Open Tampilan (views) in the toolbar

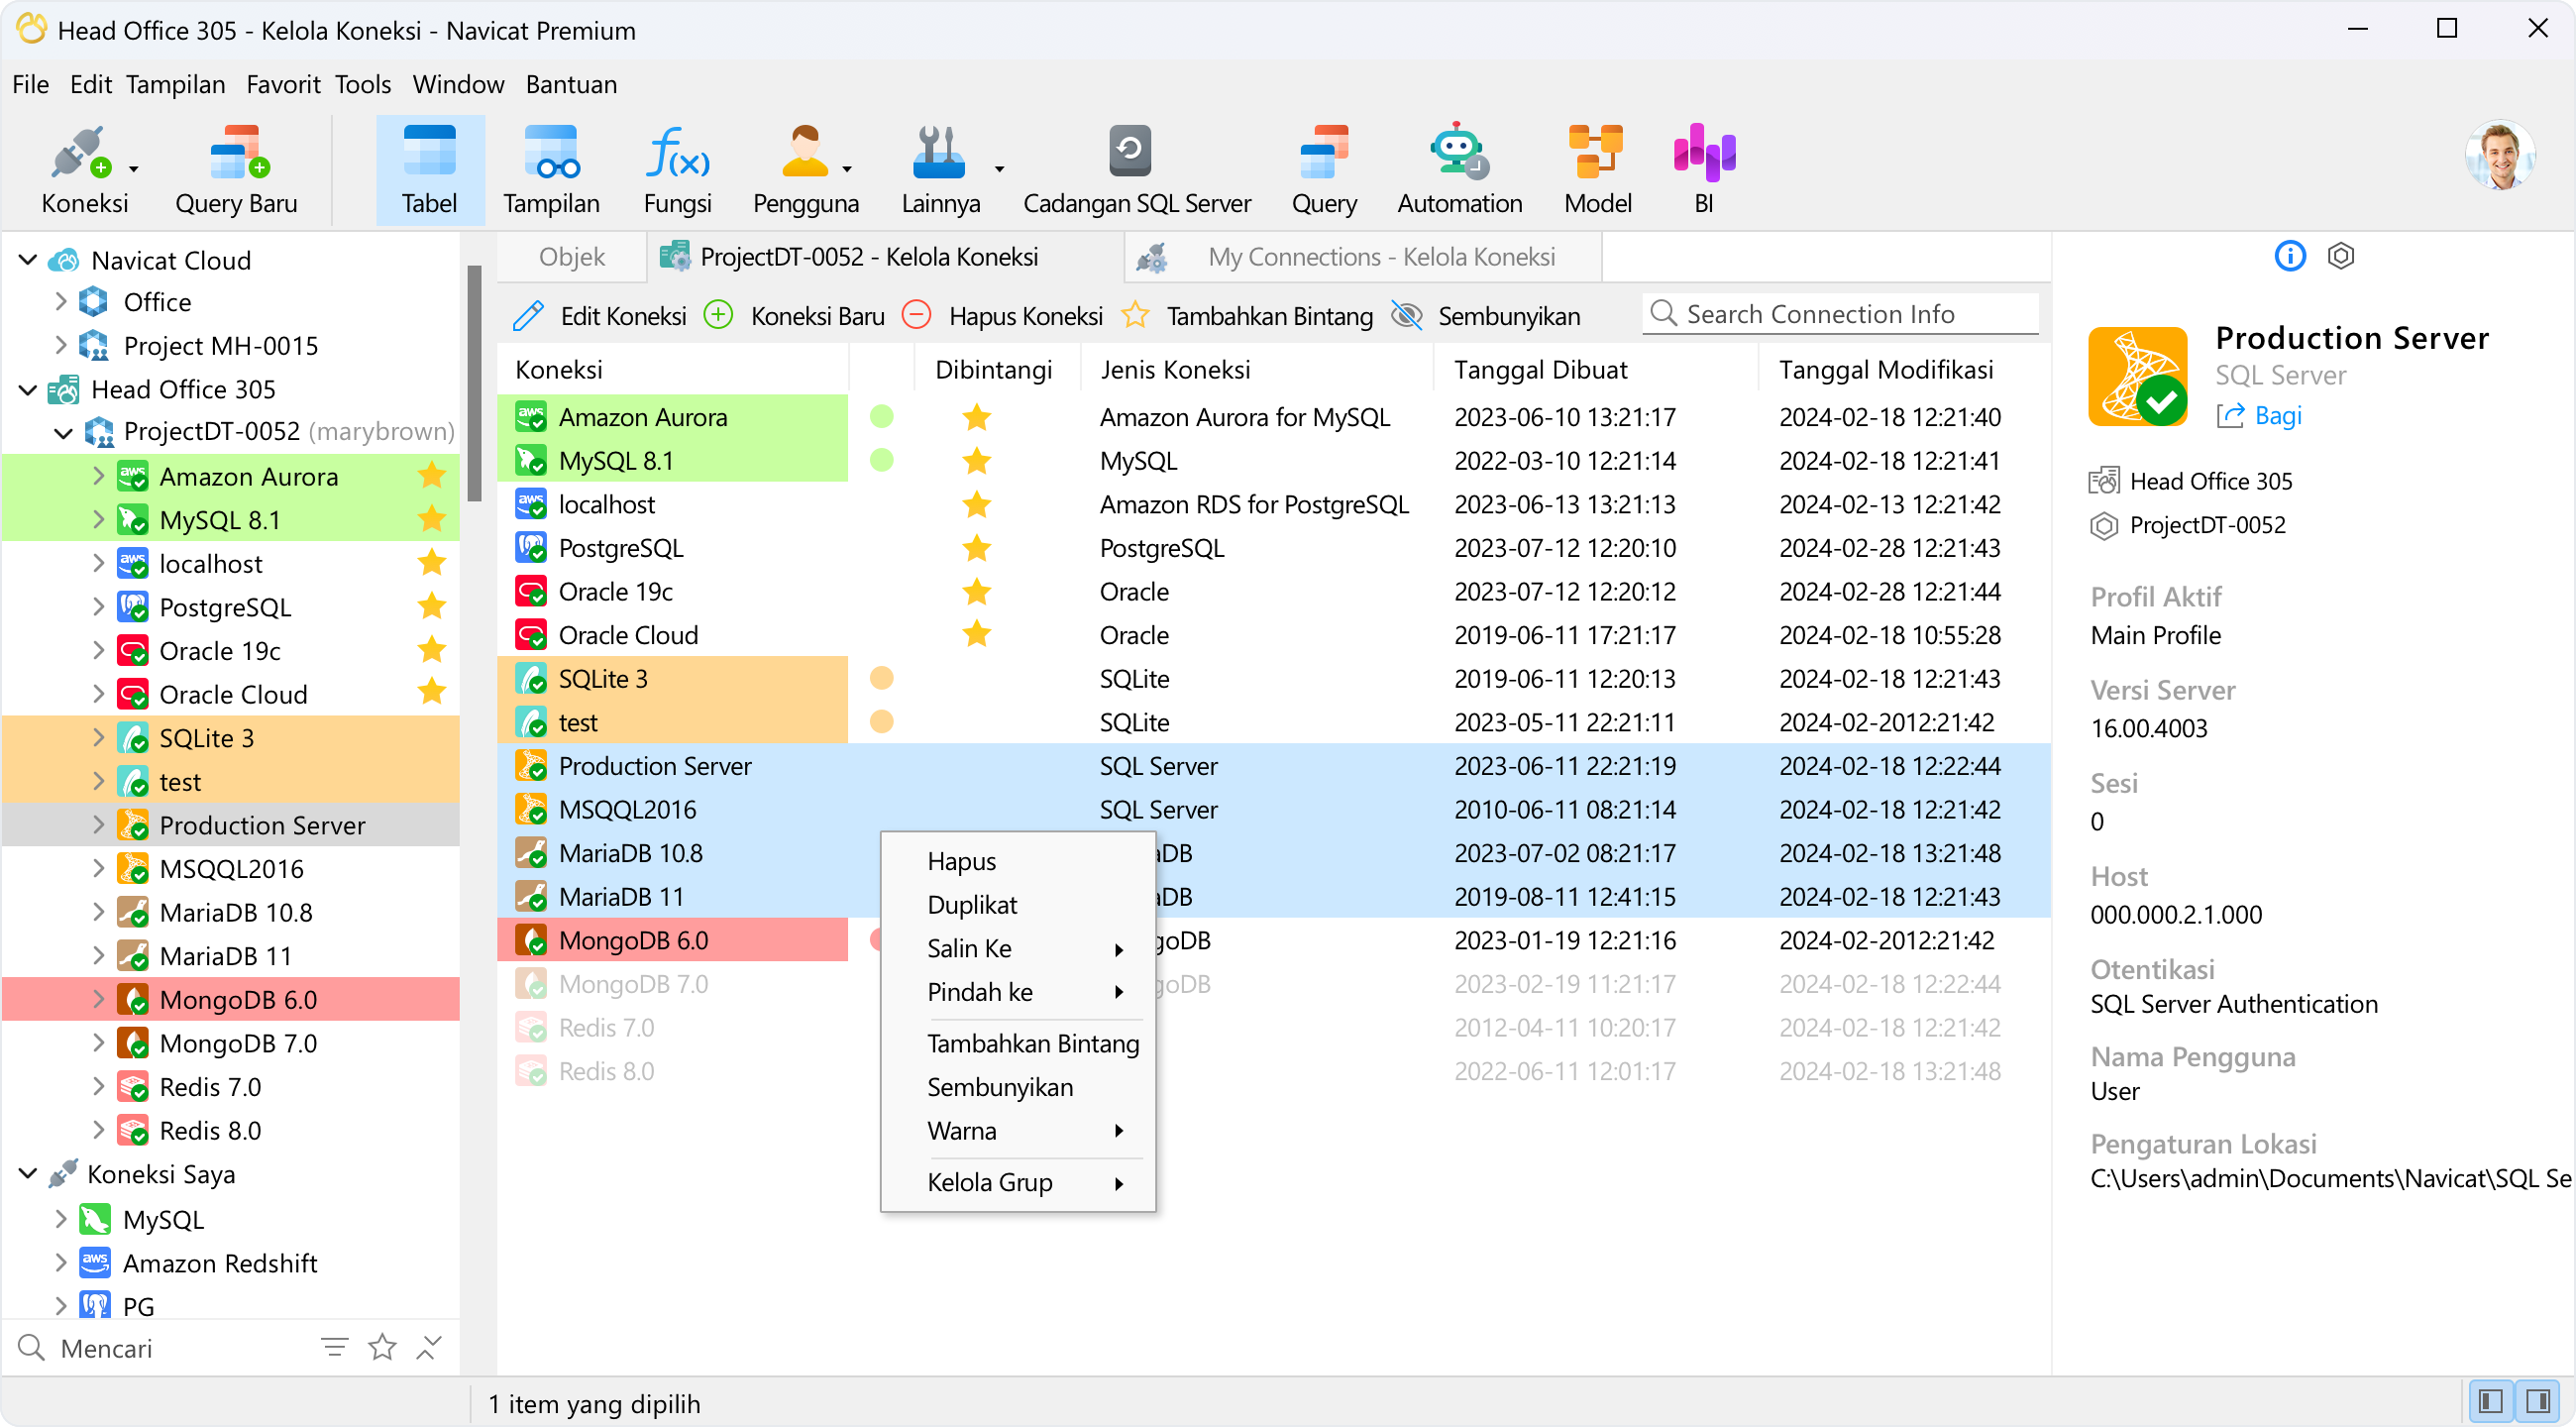coord(551,170)
